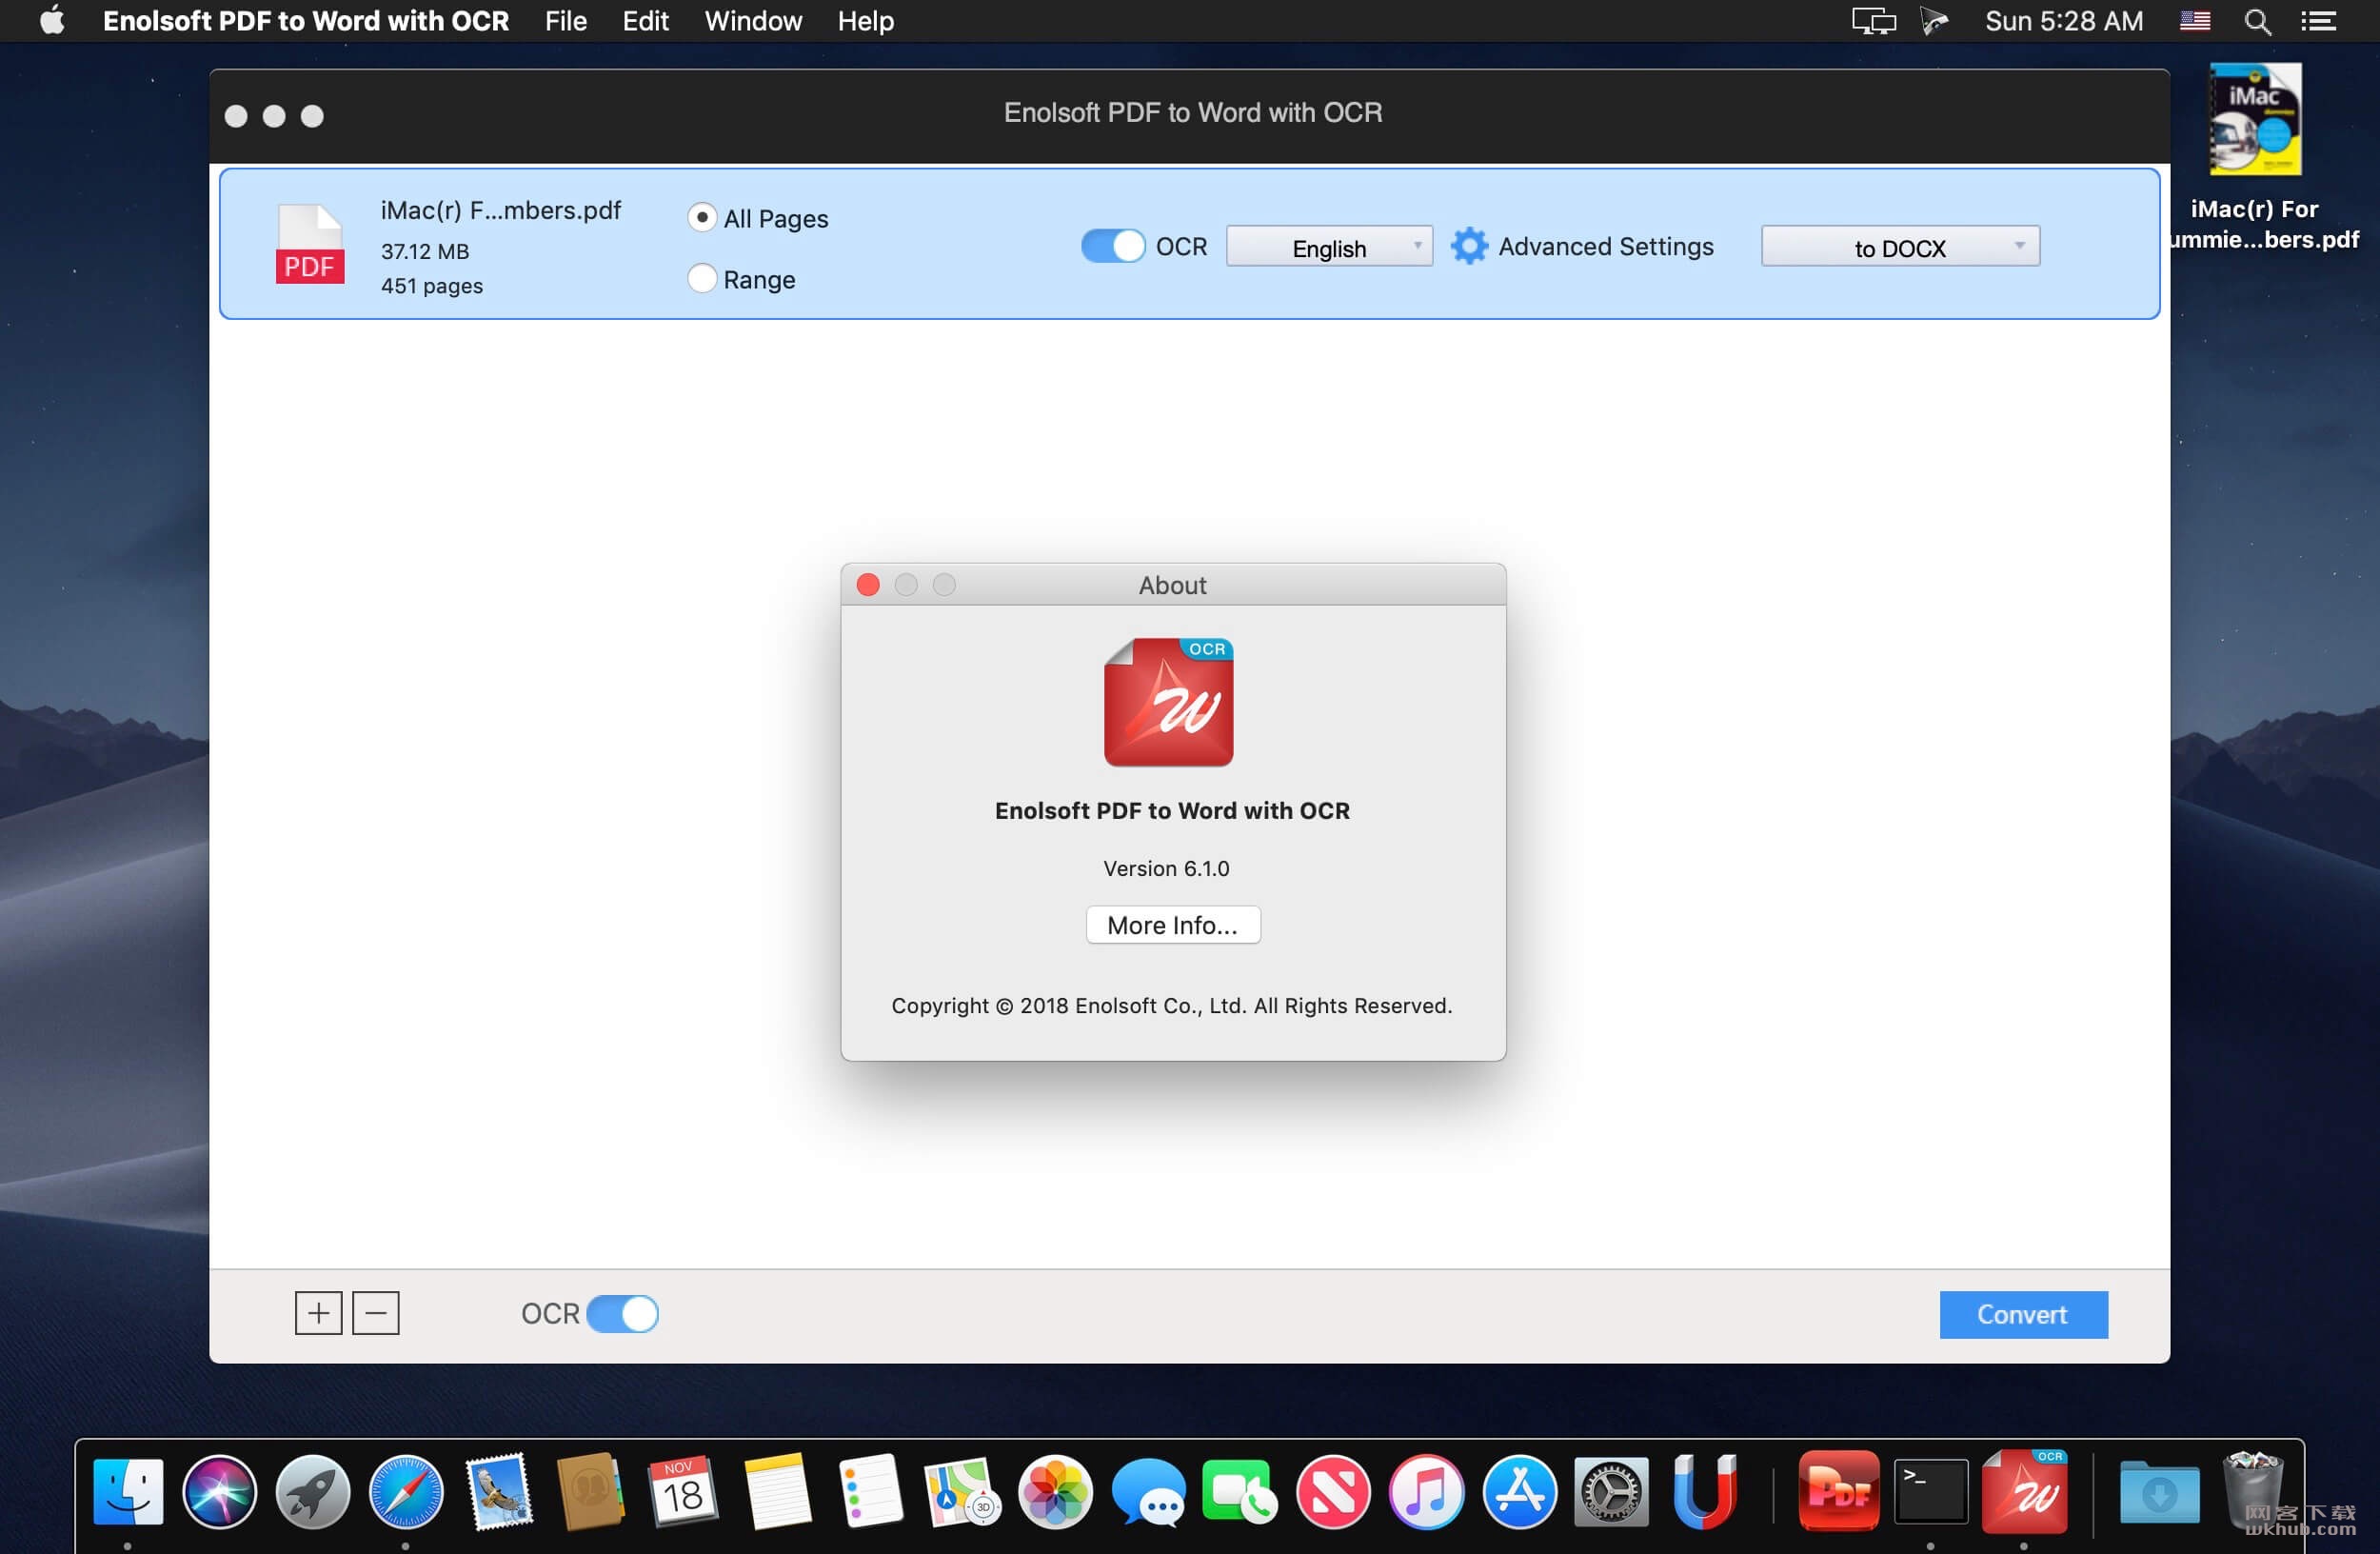Image resolution: width=2380 pixels, height=1554 pixels.
Task: Open Notification Center menu bar icon
Action: [2318, 21]
